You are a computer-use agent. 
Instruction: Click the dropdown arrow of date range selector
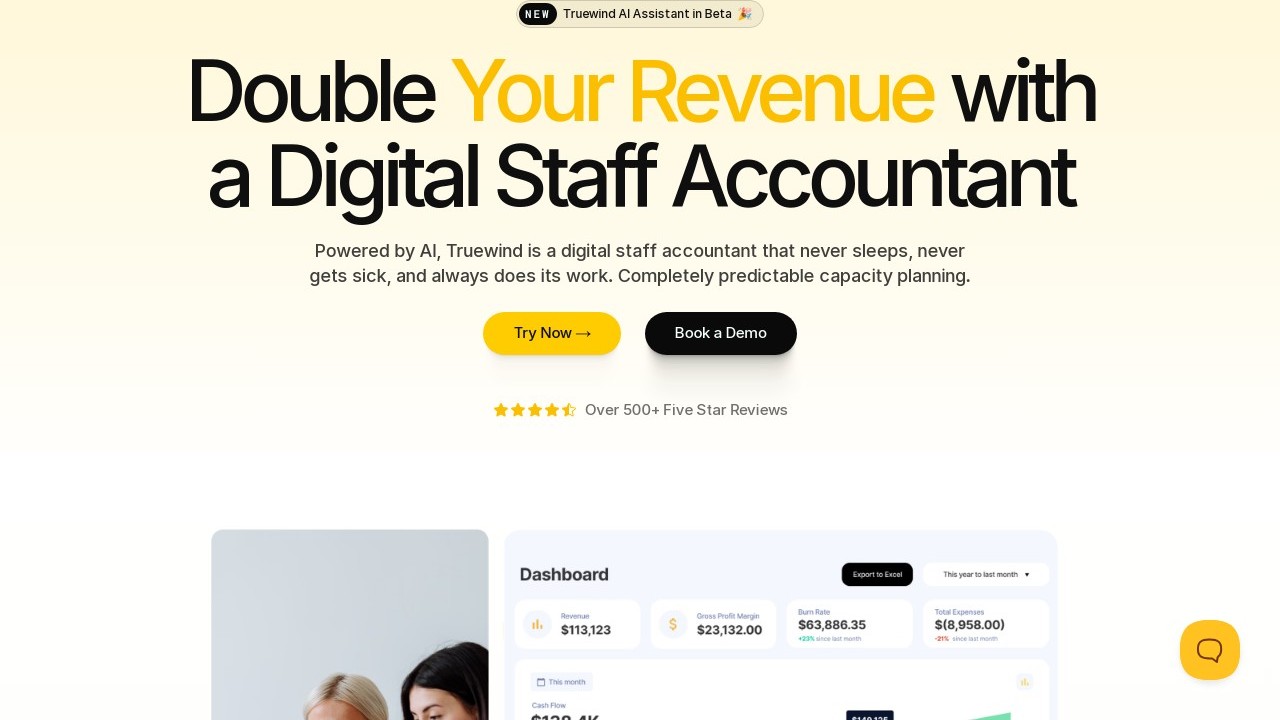pos(1027,575)
